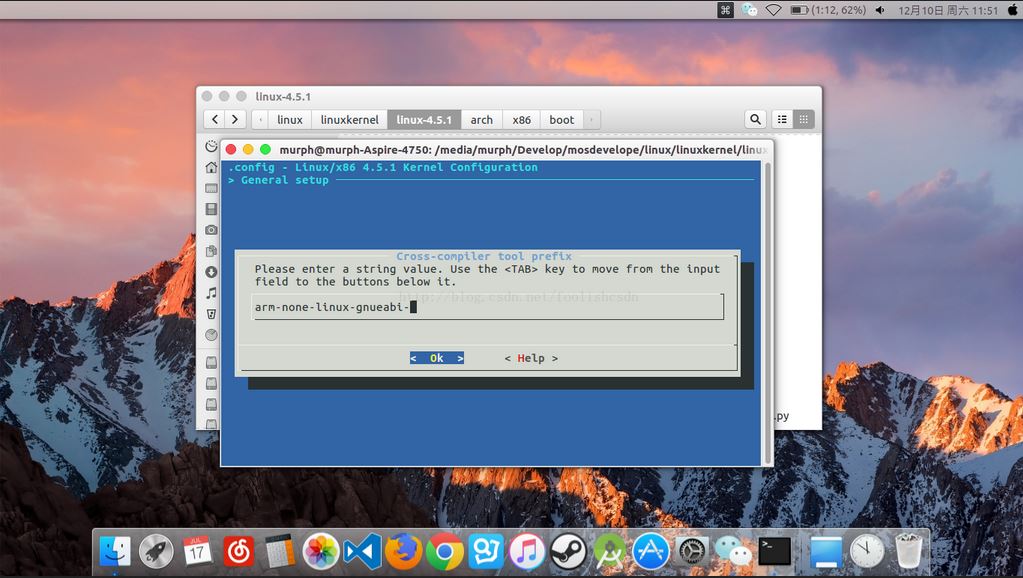Screen dimensions: 1023x578
Task: Minimize the terminal with yellow button
Action: 248,149
